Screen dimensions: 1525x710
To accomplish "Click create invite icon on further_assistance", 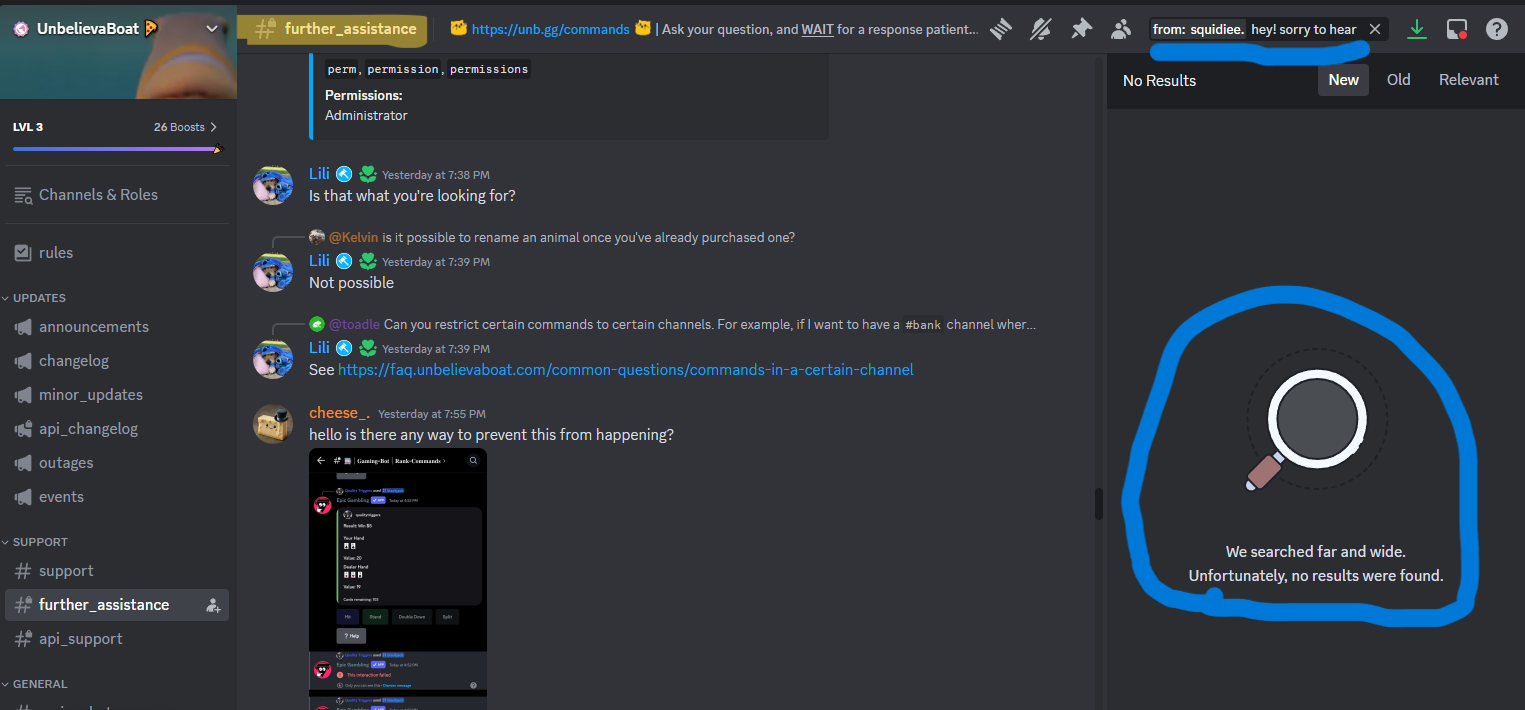I will point(213,605).
